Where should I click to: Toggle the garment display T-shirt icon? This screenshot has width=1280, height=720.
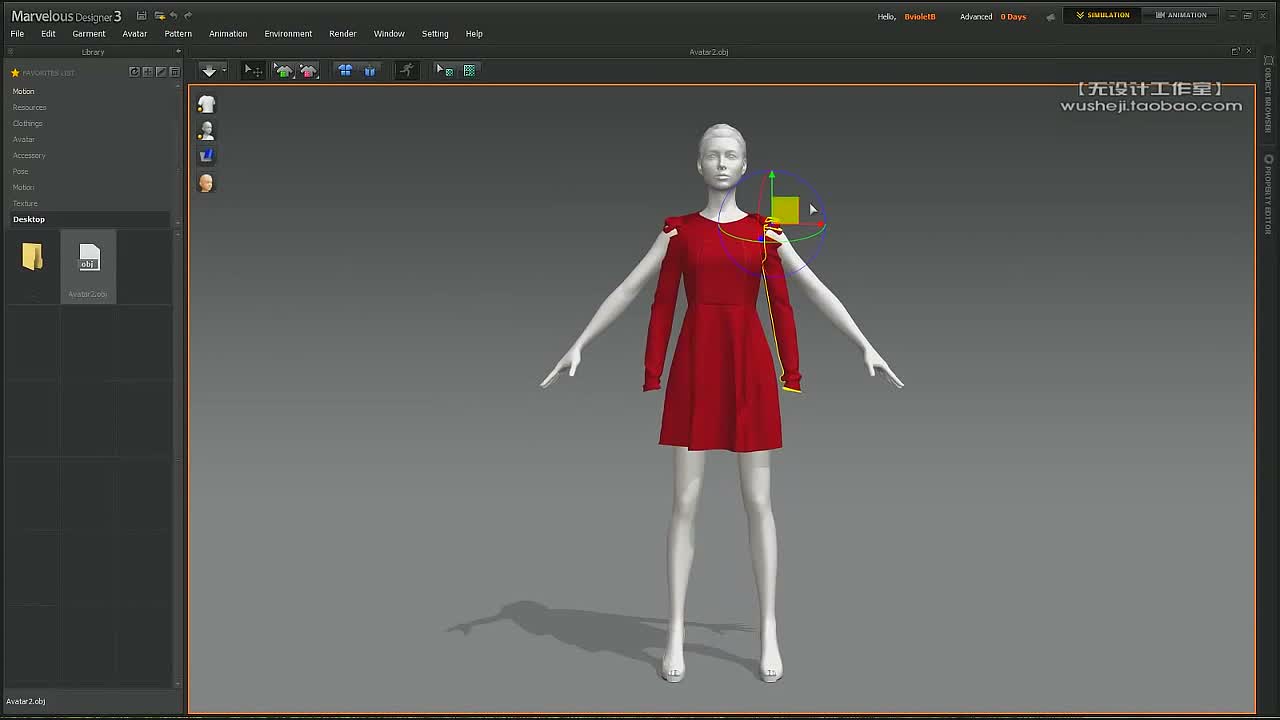[206, 104]
